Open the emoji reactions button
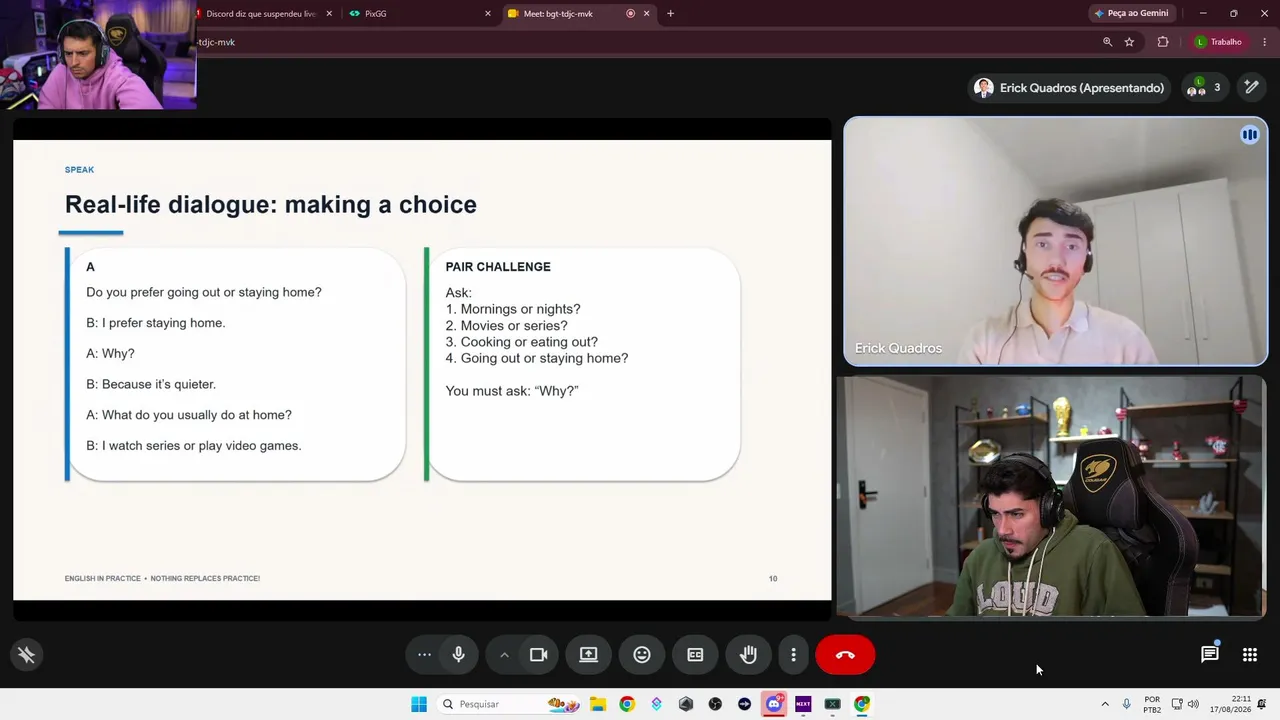Viewport: 1280px width, 720px height. click(642, 655)
